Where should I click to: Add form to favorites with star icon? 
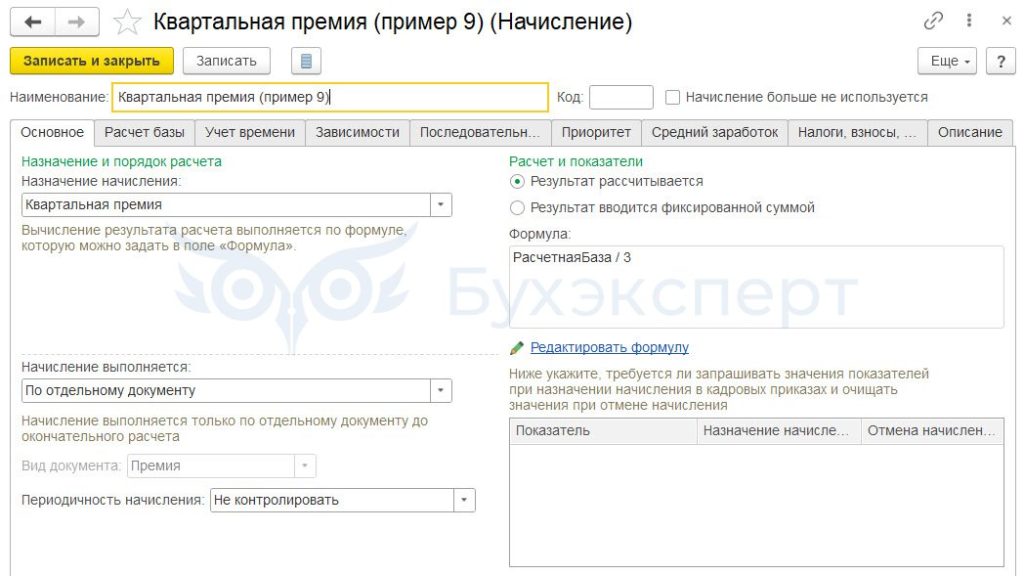[x=127, y=21]
